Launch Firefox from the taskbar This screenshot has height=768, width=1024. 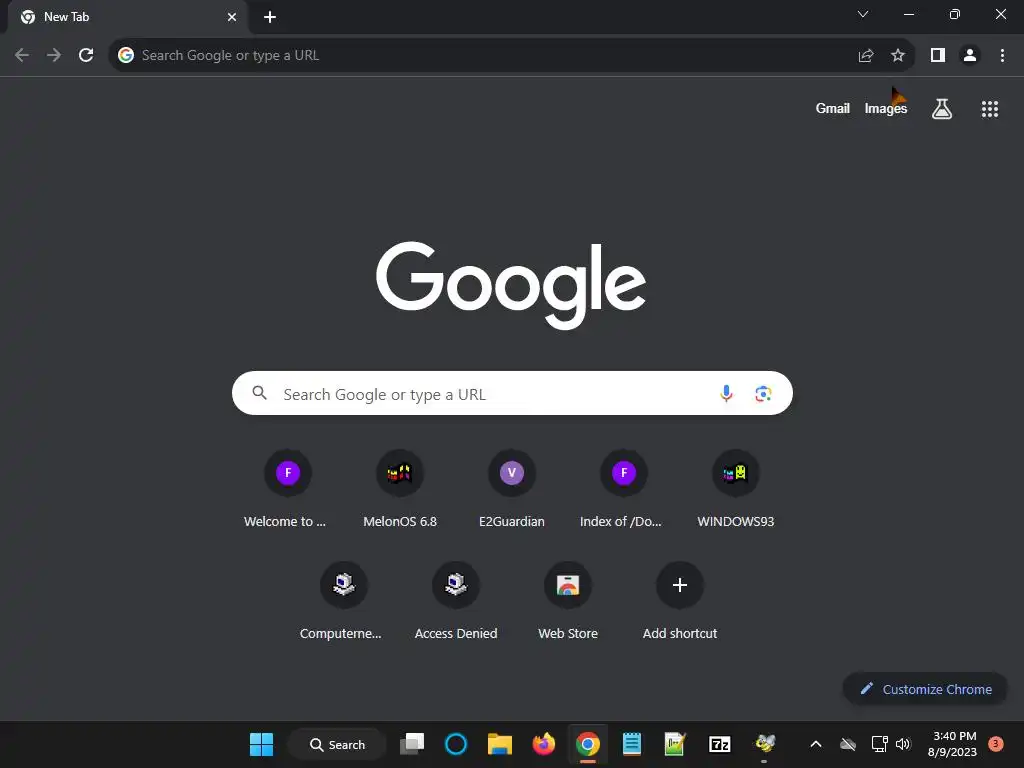543,744
